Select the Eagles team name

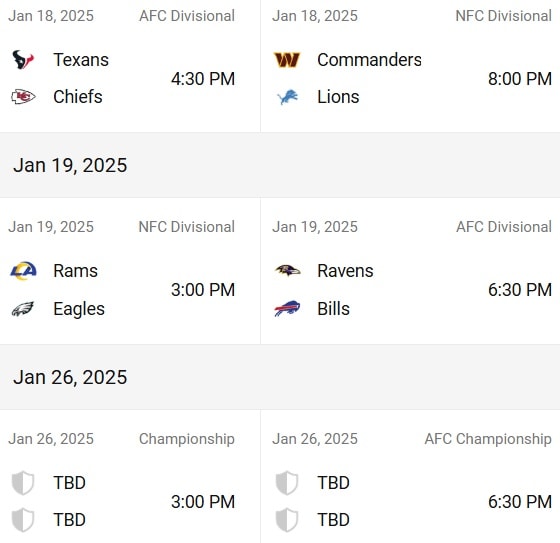(x=79, y=309)
